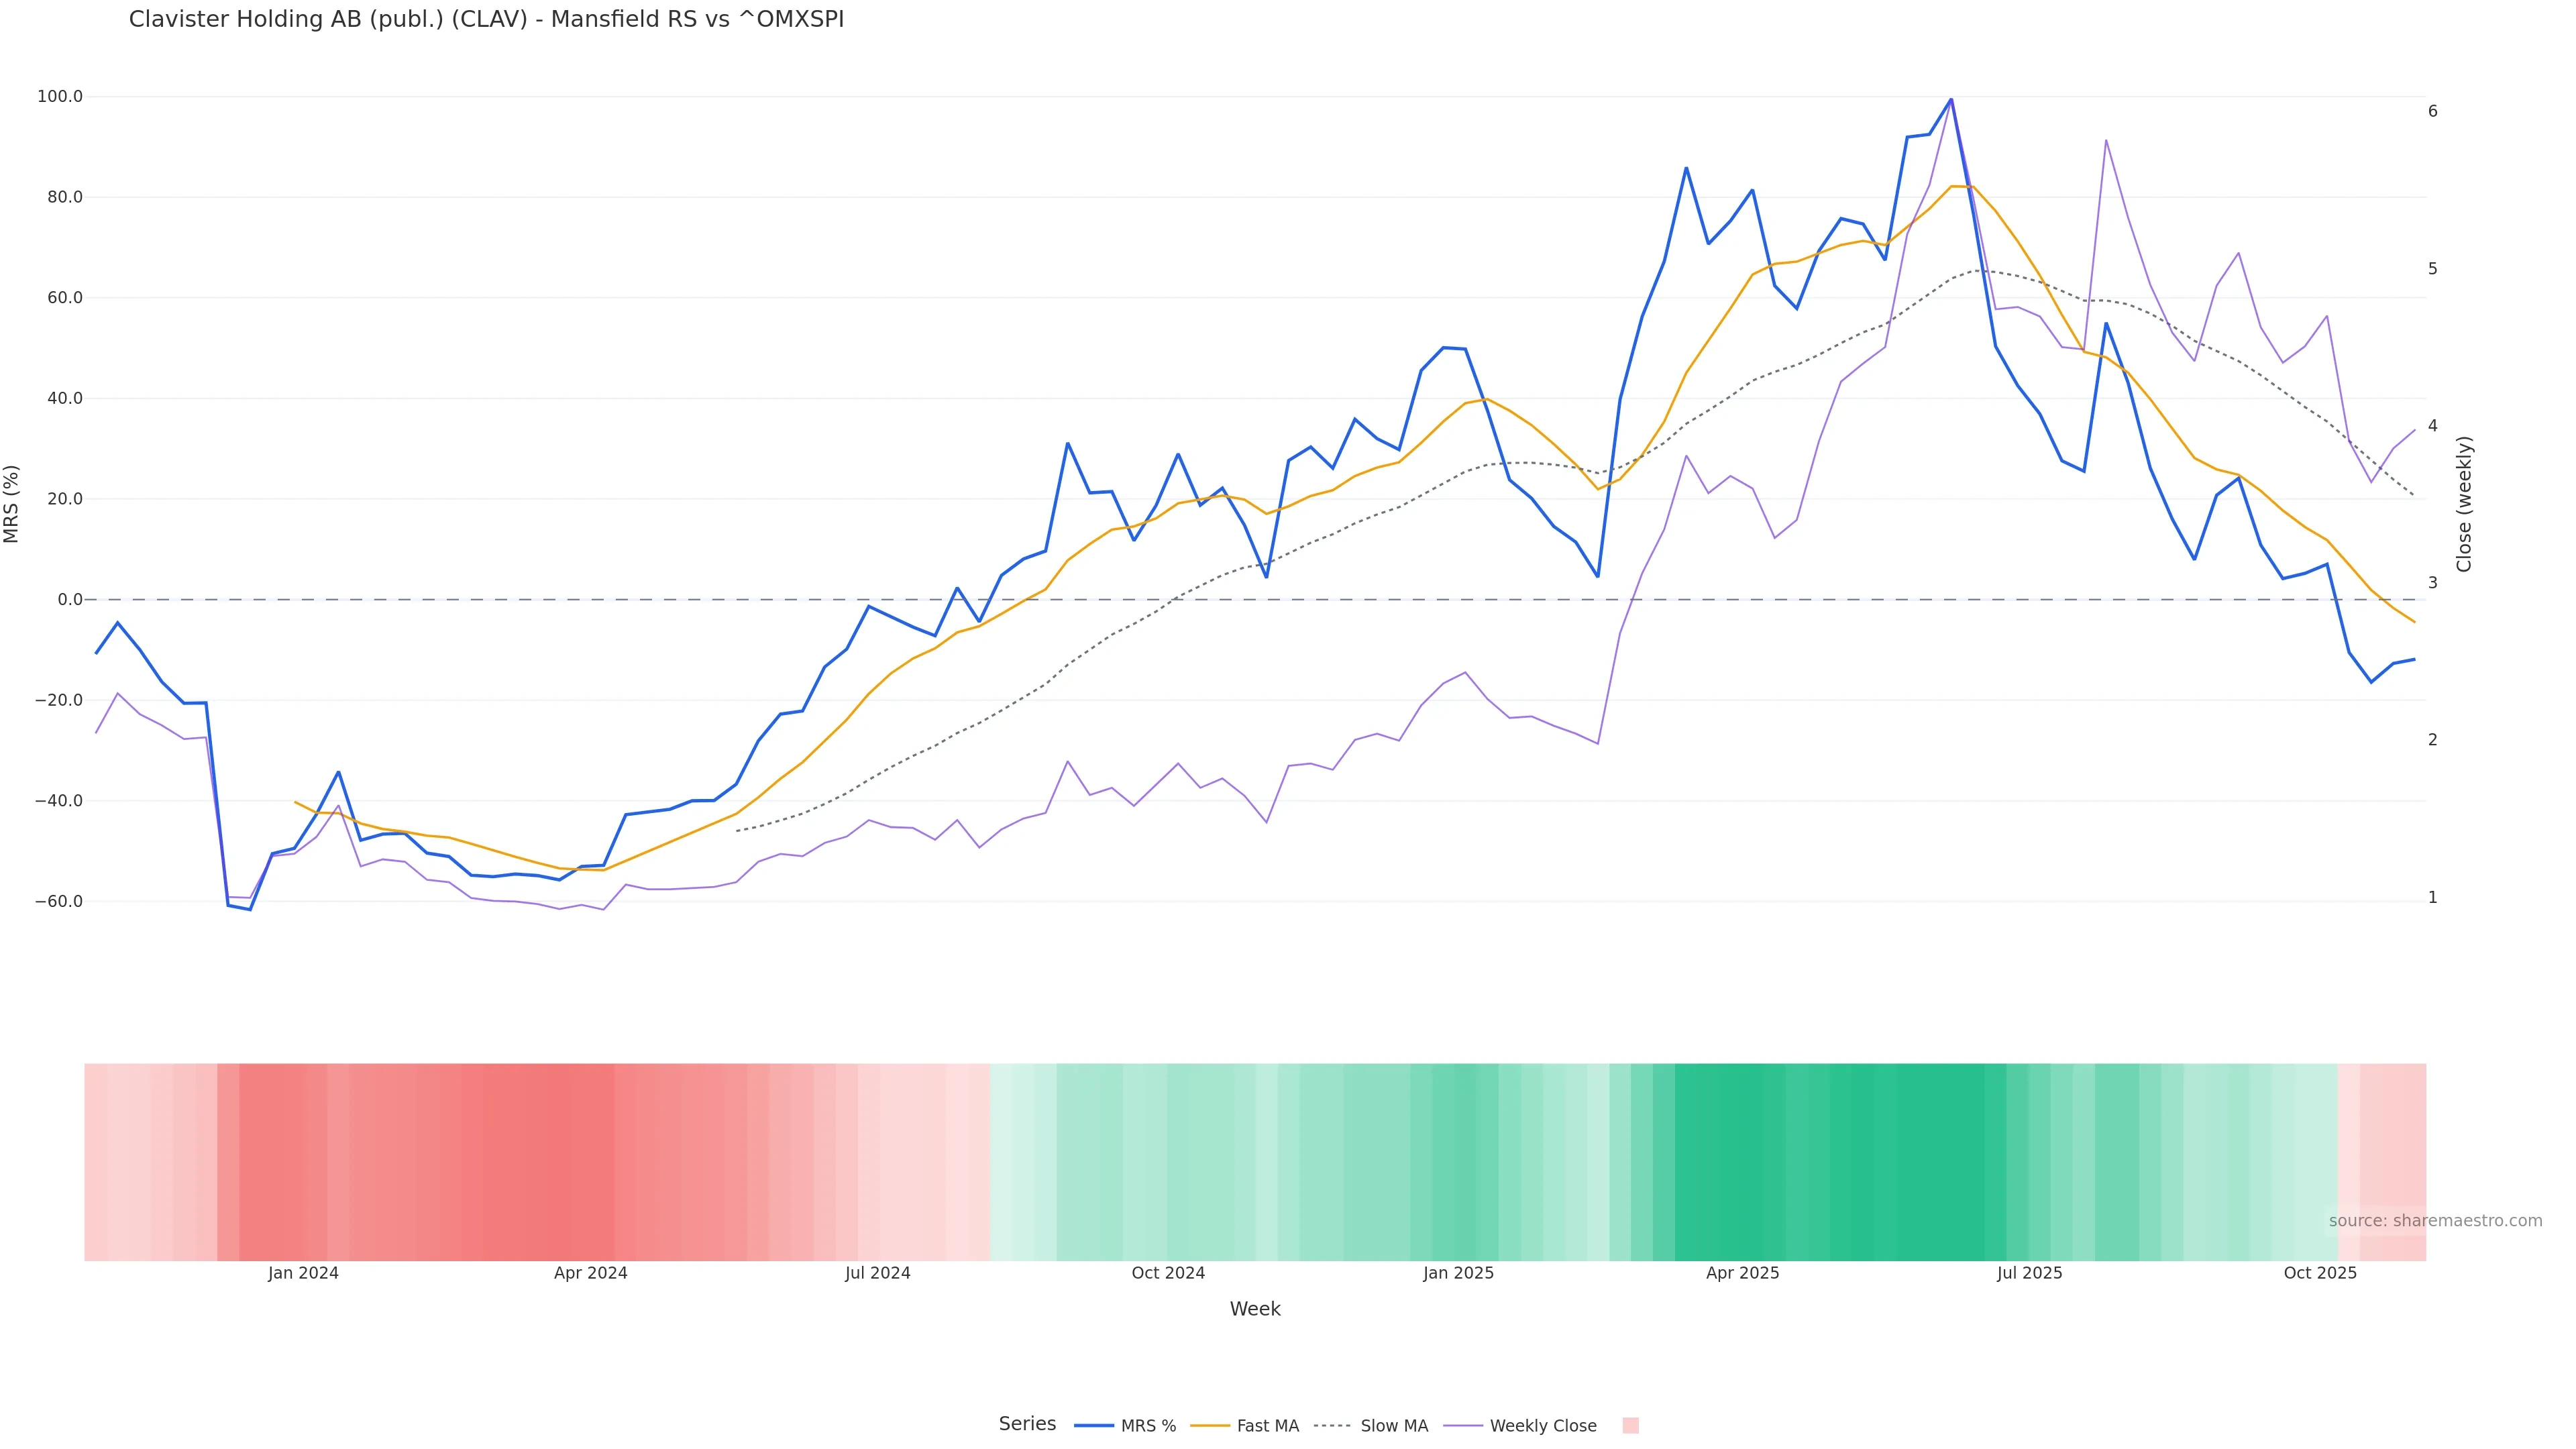Select the Apr 2024 x-axis tick label
The image size is (2576, 1449).
(x=590, y=1274)
